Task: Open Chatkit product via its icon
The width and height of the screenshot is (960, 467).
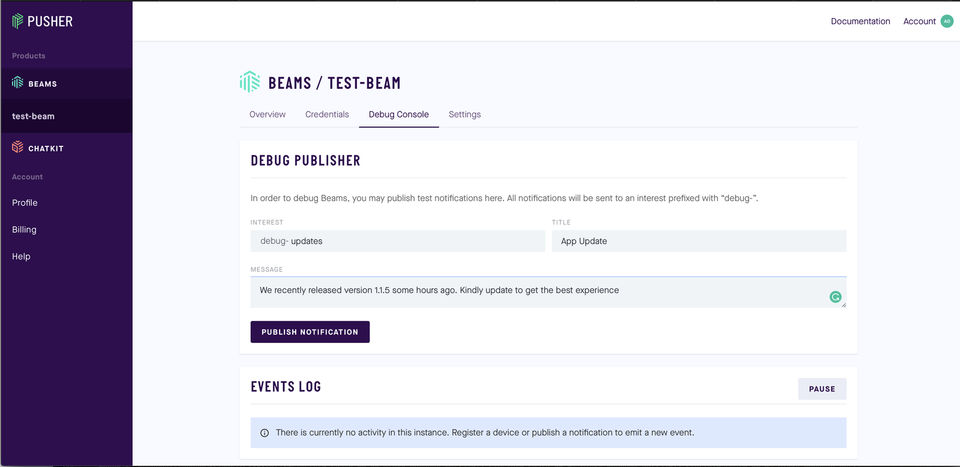Action: coord(17,148)
